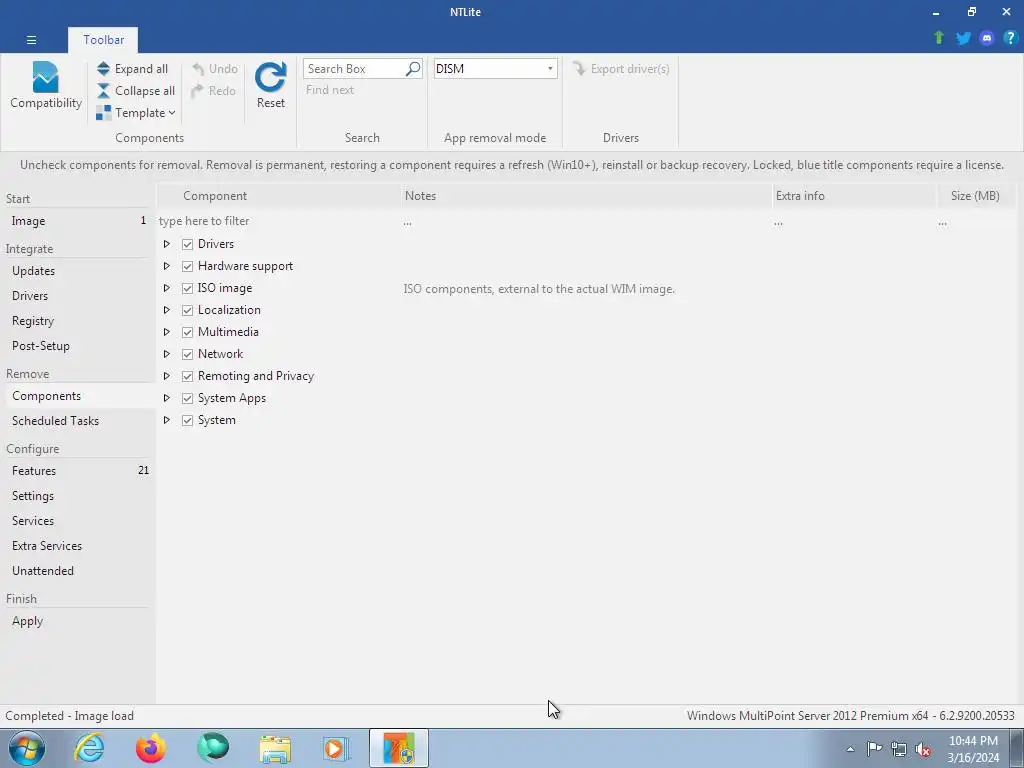Uncheck the System Apps checkbox
The image size is (1024, 768).
187,398
